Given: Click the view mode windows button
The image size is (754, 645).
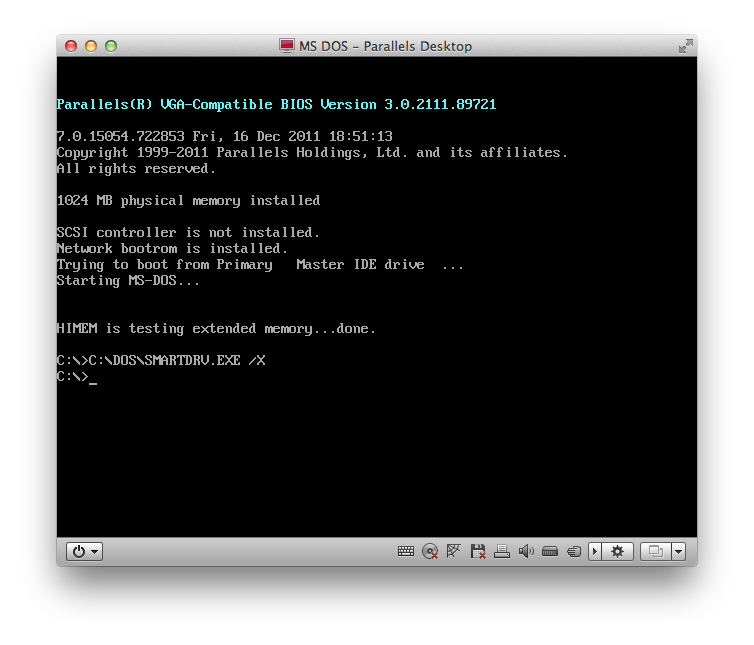Looking at the screenshot, I should point(656,551).
